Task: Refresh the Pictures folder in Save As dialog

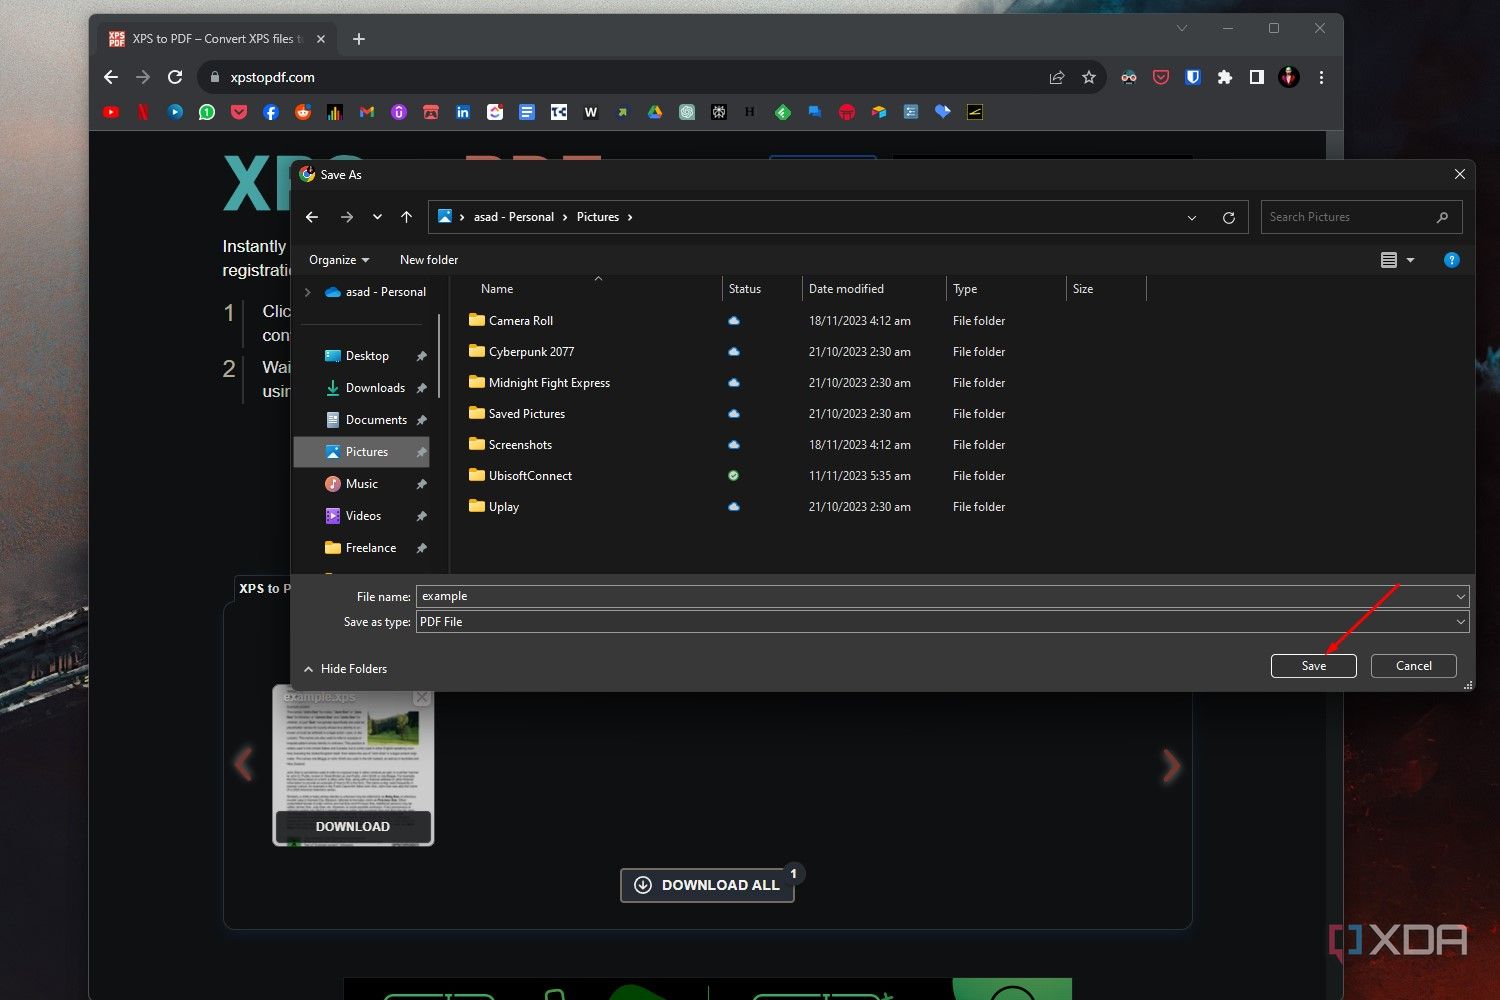Action: (x=1229, y=217)
